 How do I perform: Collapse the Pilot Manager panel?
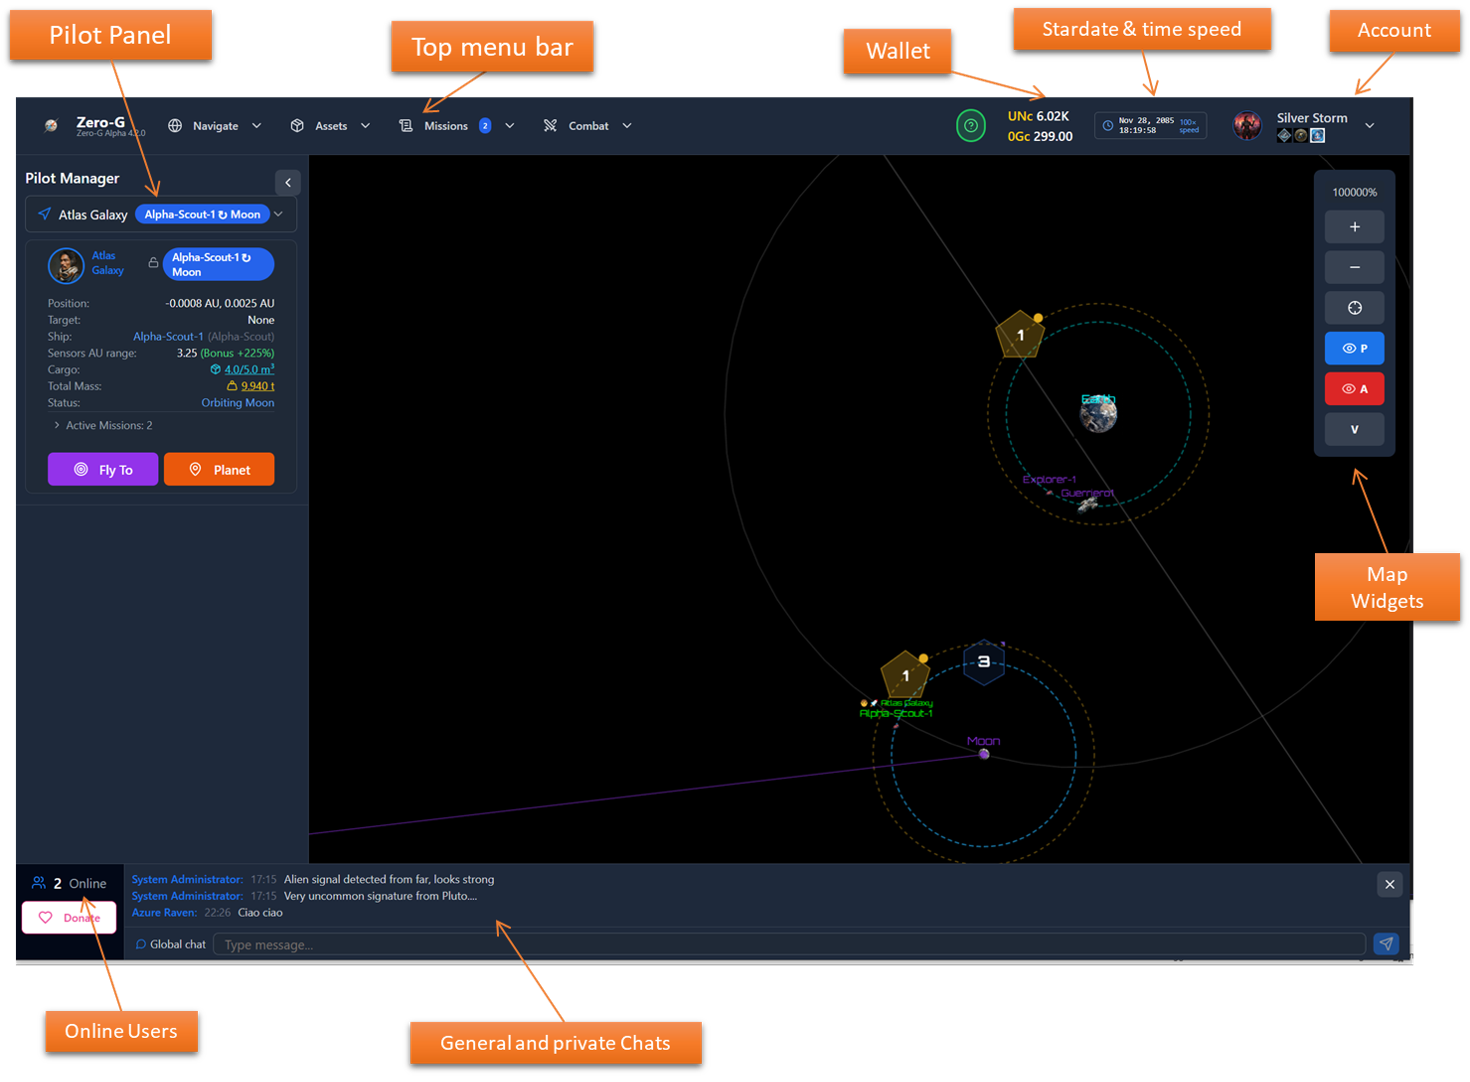tap(288, 182)
